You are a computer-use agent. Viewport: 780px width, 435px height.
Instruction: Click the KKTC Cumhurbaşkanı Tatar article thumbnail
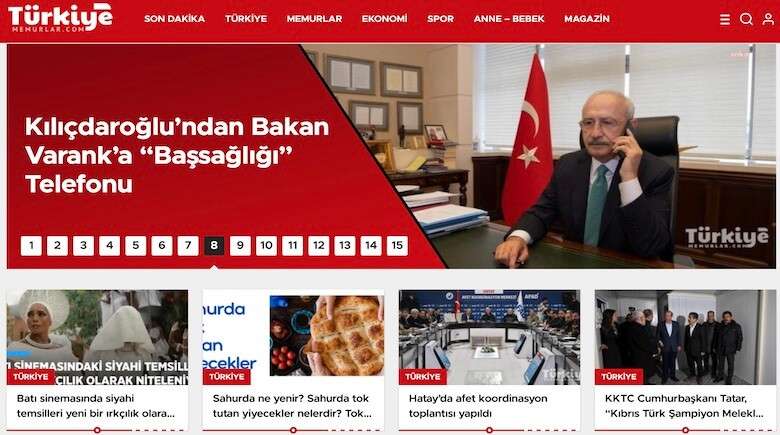(x=685, y=337)
